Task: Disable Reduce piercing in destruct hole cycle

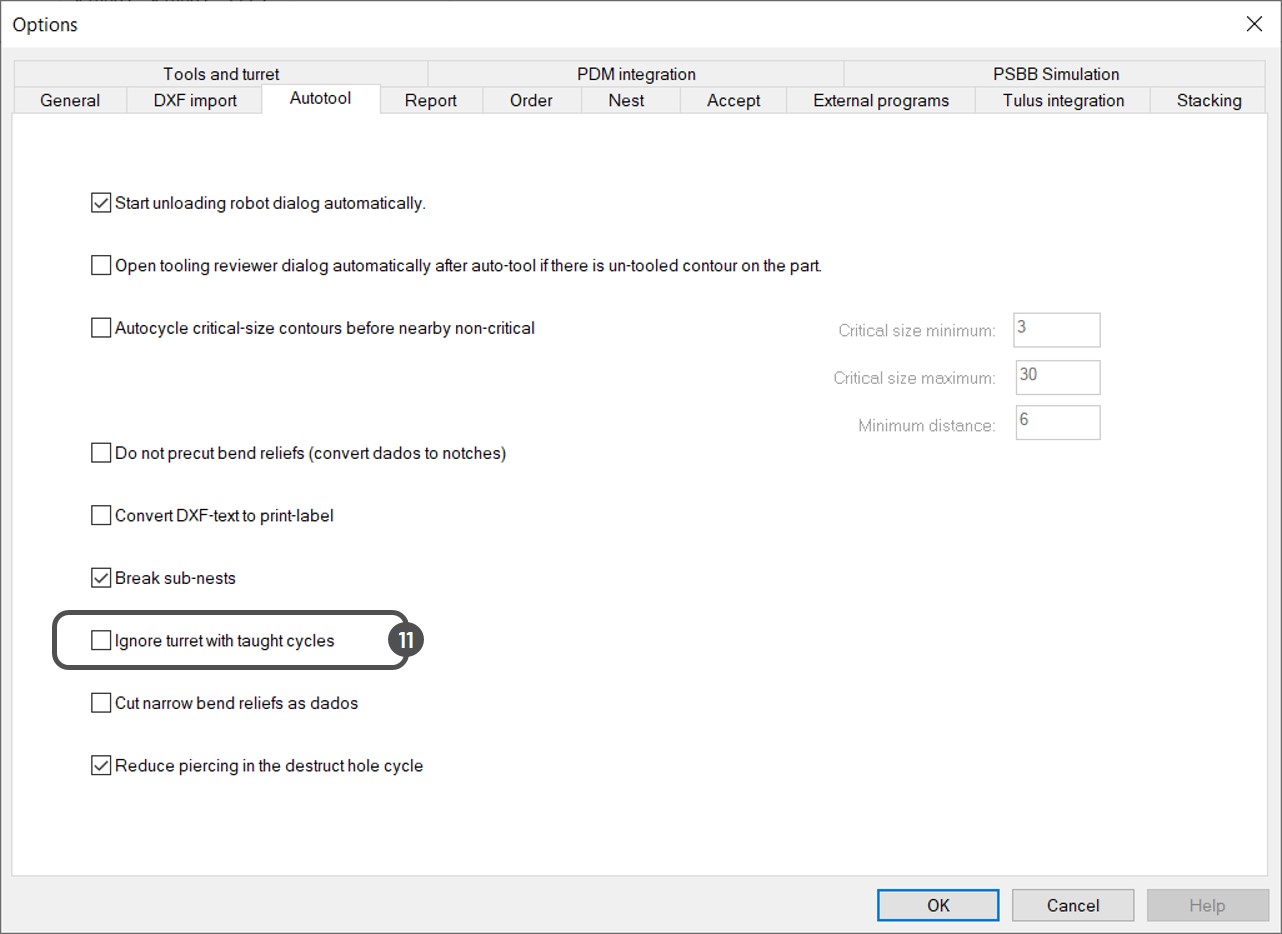Action: (101, 766)
